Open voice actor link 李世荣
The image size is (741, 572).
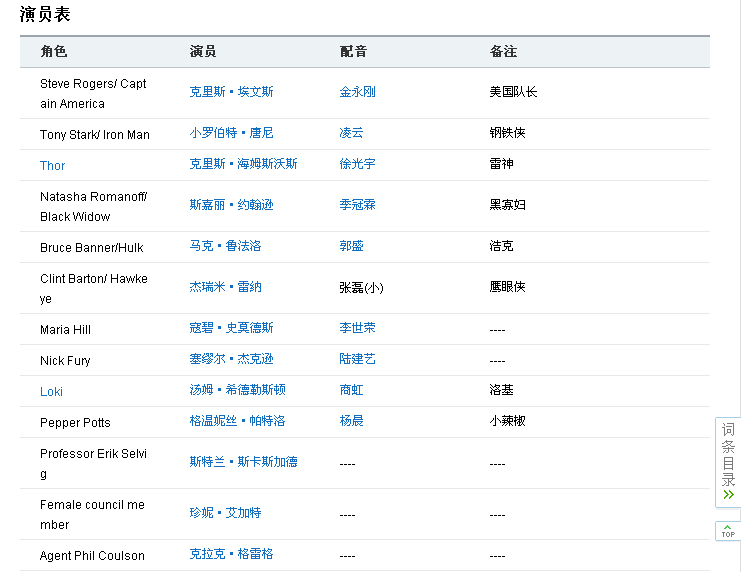(357, 328)
